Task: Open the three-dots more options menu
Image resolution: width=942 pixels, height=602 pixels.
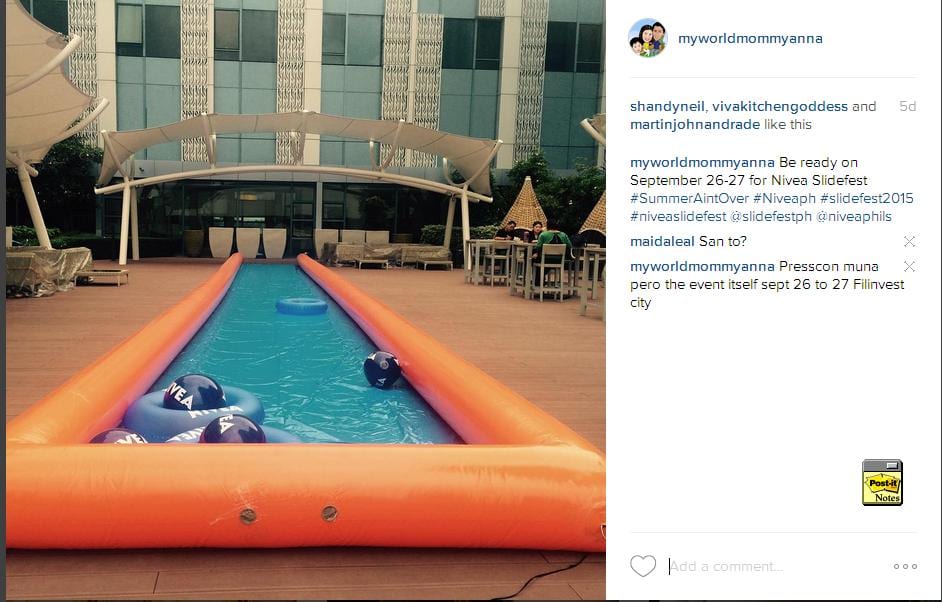Action: point(905,566)
